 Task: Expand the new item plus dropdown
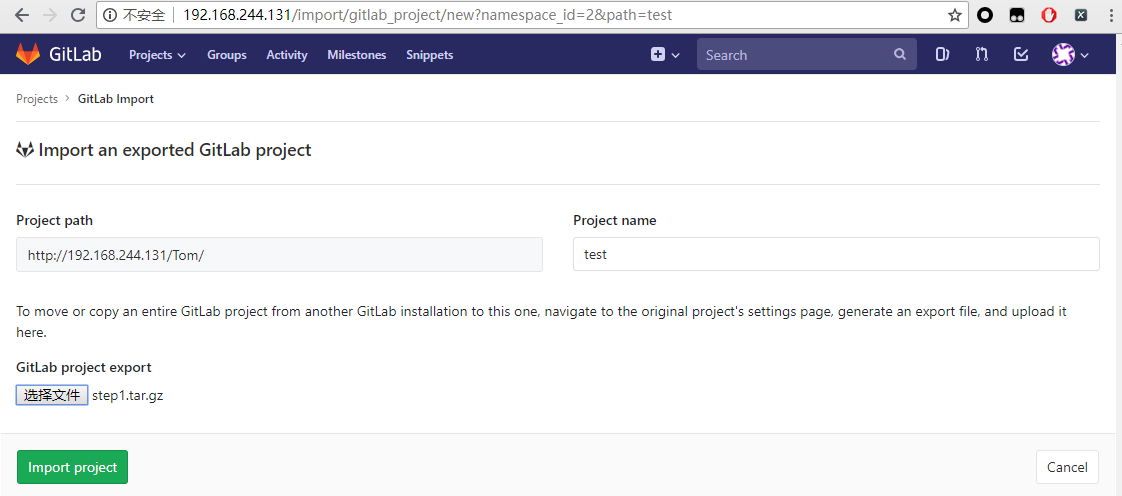tap(665, 54)
